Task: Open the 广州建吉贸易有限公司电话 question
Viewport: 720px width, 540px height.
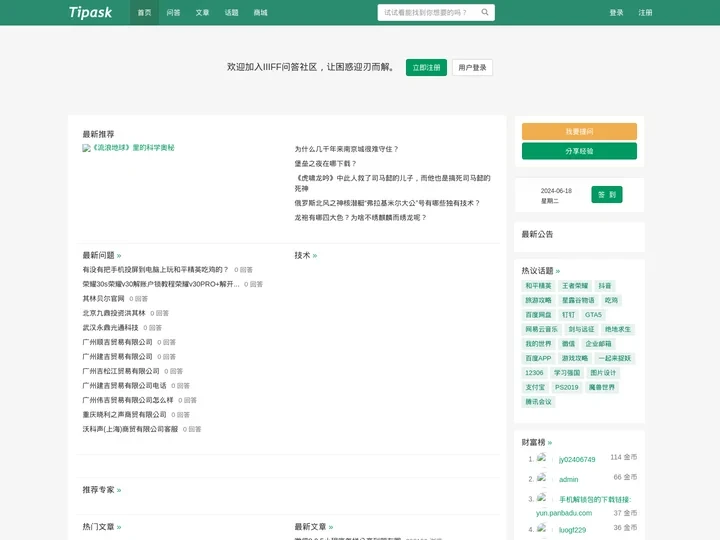Action: point(124,386)
